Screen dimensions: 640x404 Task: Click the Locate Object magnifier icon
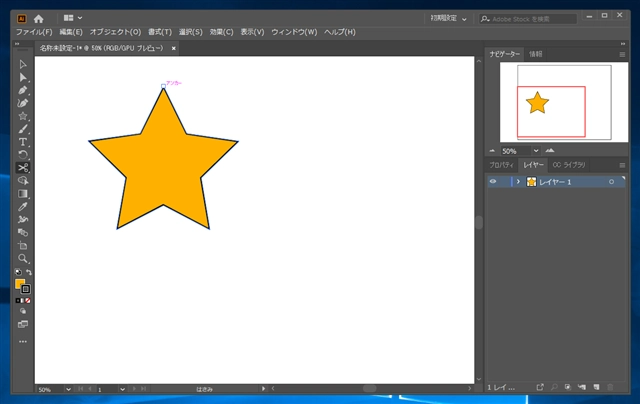coord(554,387)
